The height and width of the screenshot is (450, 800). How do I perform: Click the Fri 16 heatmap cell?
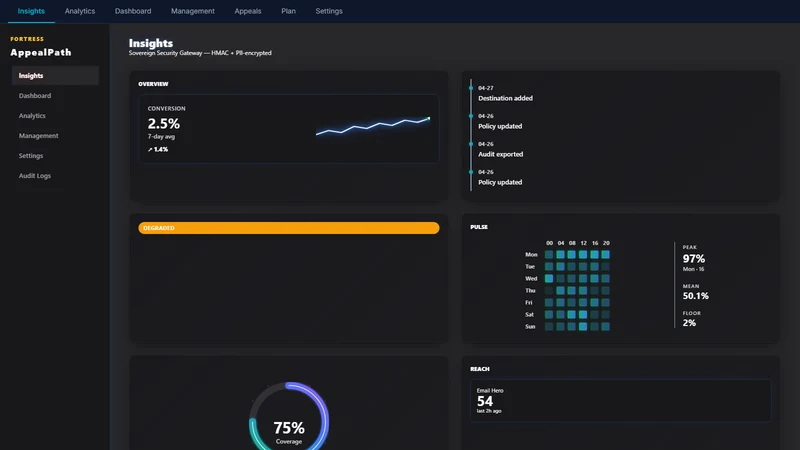(594, 303)
